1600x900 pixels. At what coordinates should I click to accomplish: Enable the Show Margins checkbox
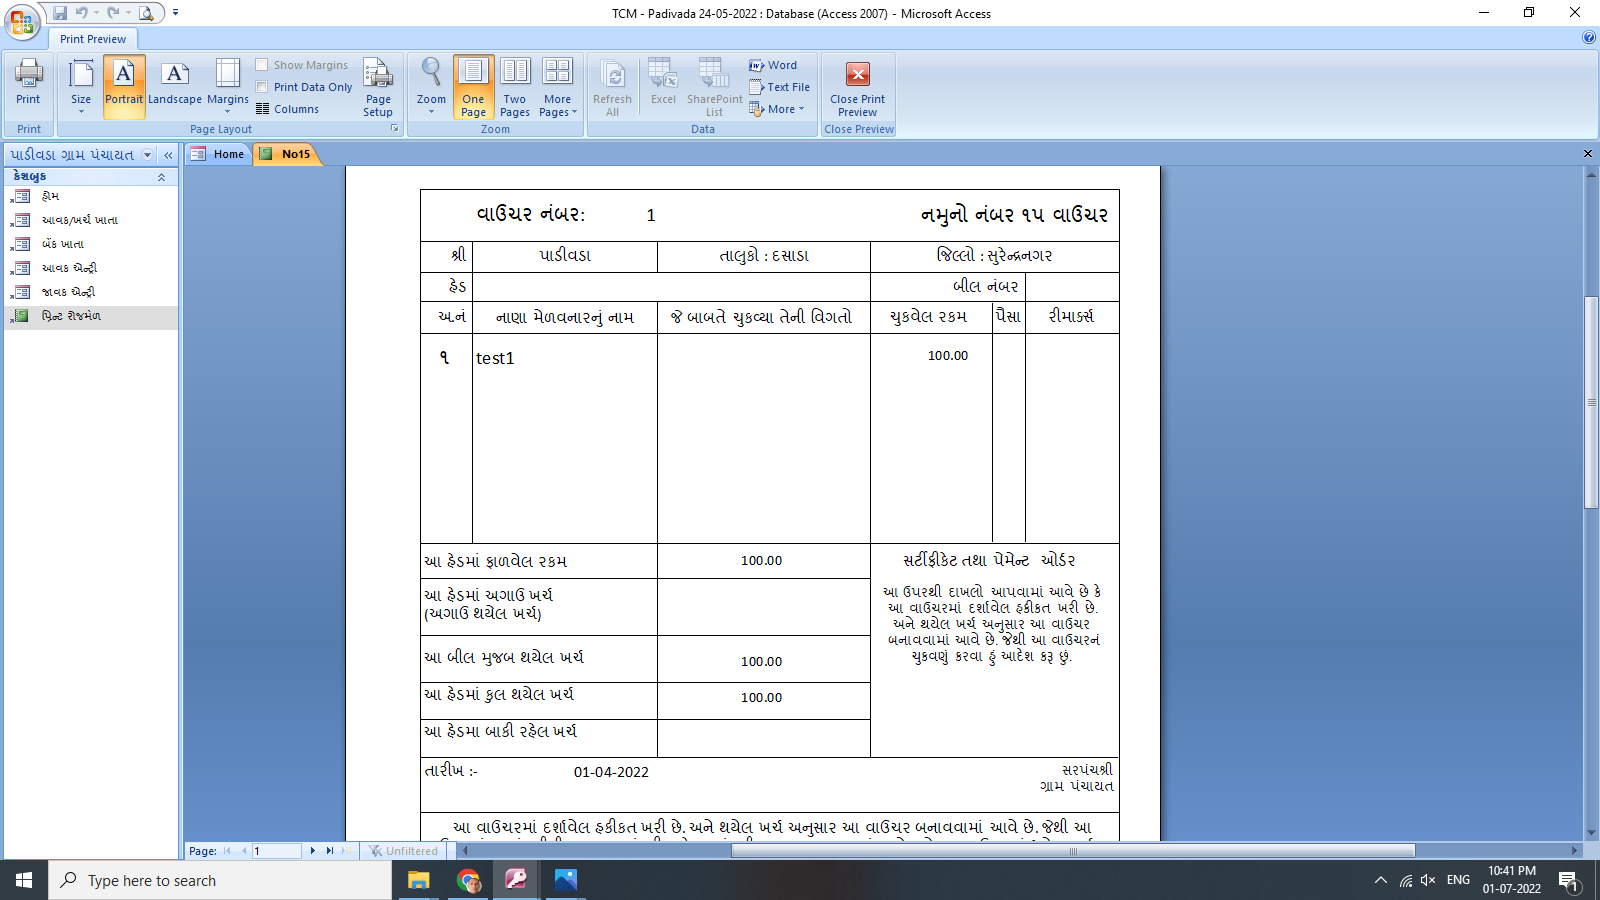(x=262, y=64)
